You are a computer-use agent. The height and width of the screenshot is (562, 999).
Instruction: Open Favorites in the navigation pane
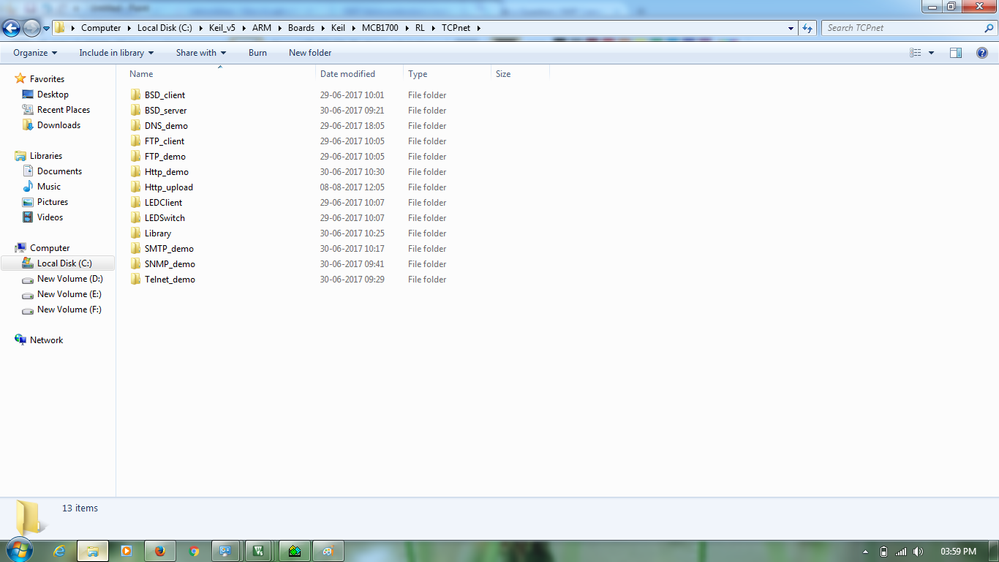coord(47,79)
